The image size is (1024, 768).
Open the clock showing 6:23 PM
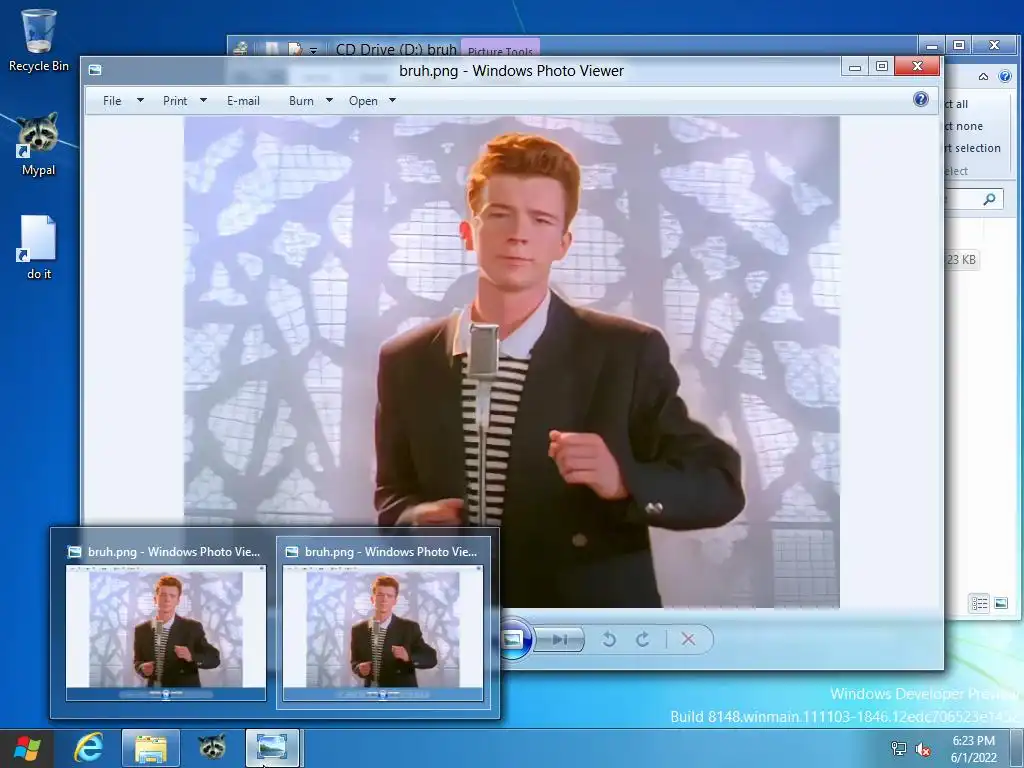pyautogui.click(x=974, y=749)
